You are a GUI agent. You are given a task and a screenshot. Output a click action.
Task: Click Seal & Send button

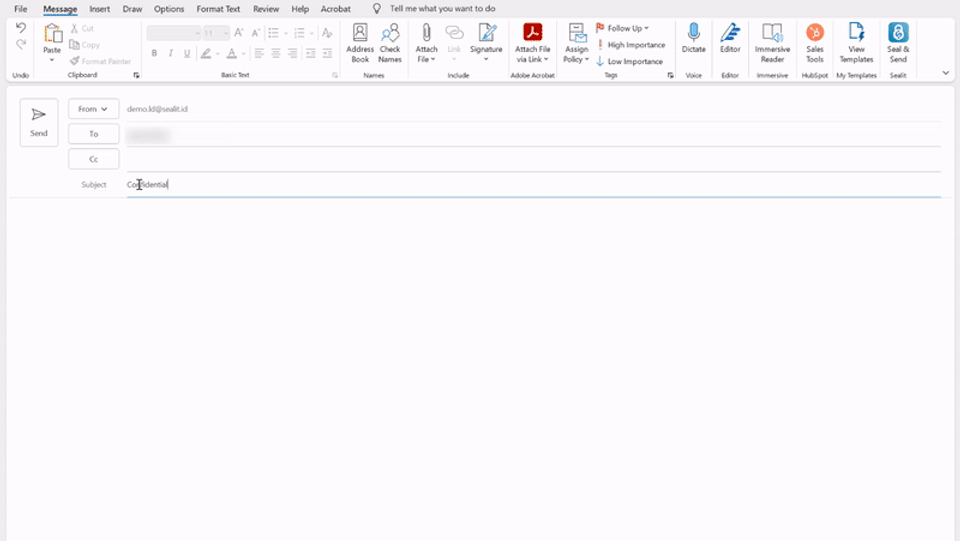898,43
